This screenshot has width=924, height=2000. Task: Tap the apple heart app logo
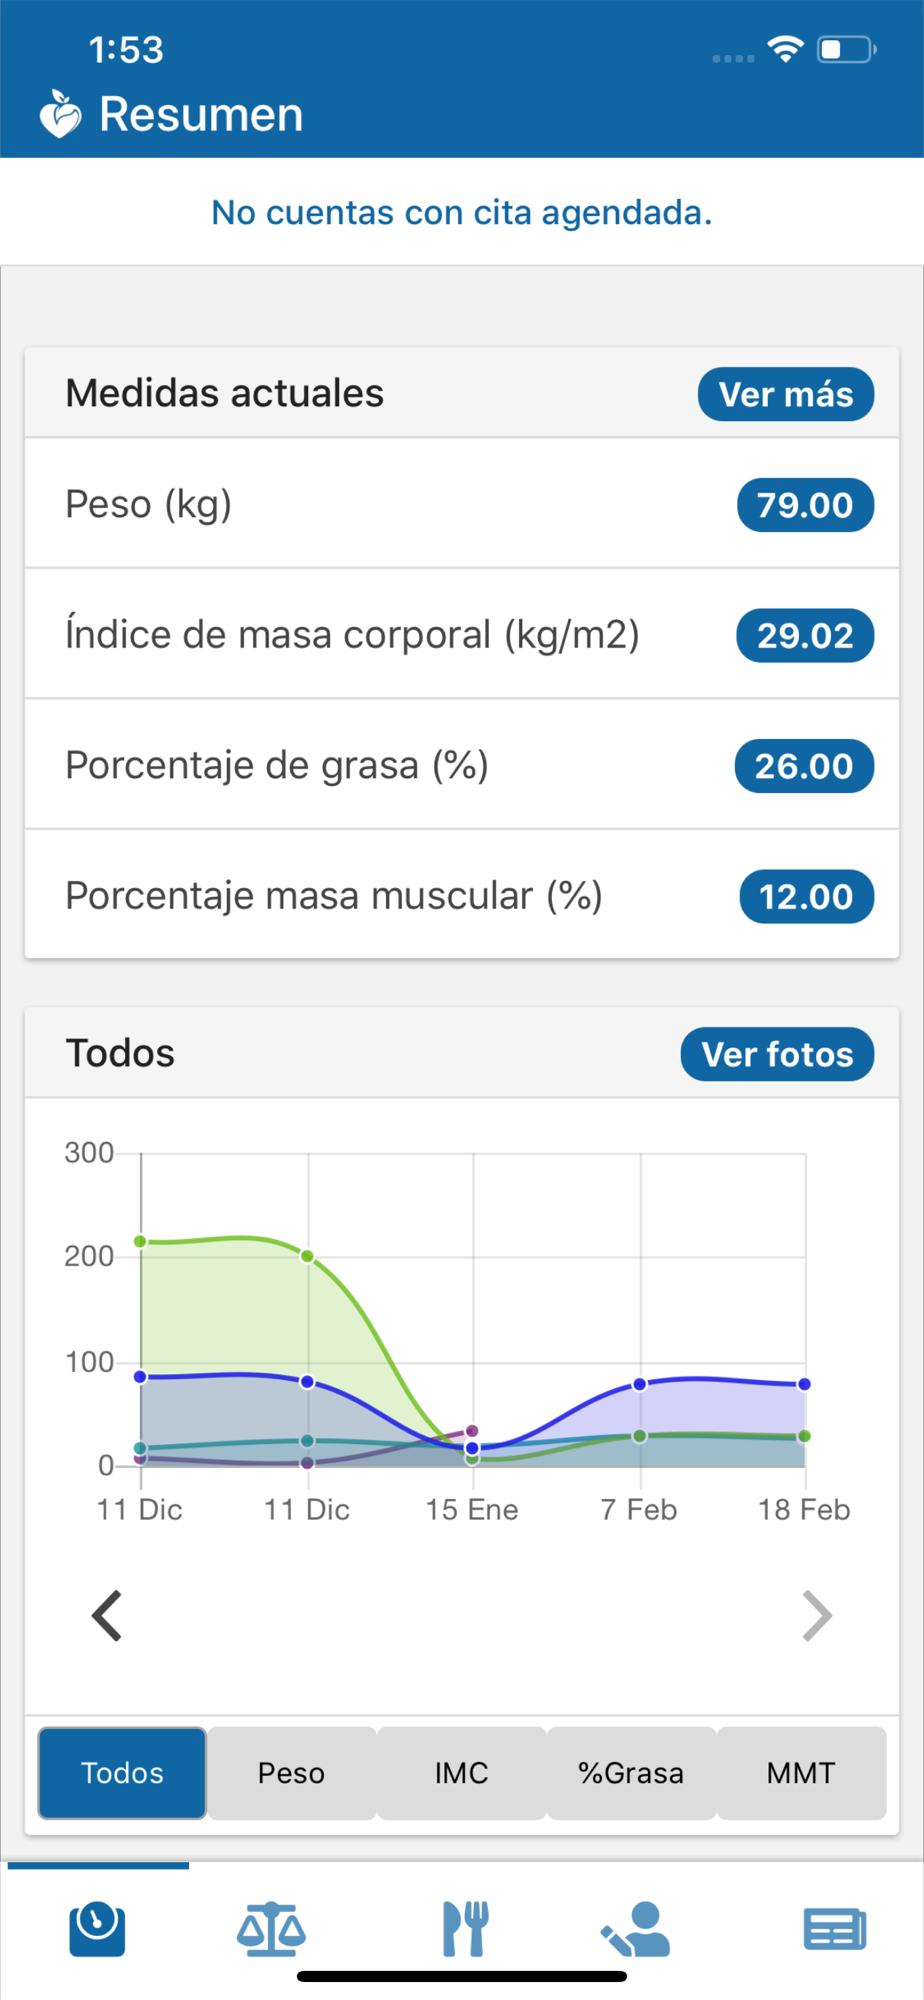(x=60, y=114)
